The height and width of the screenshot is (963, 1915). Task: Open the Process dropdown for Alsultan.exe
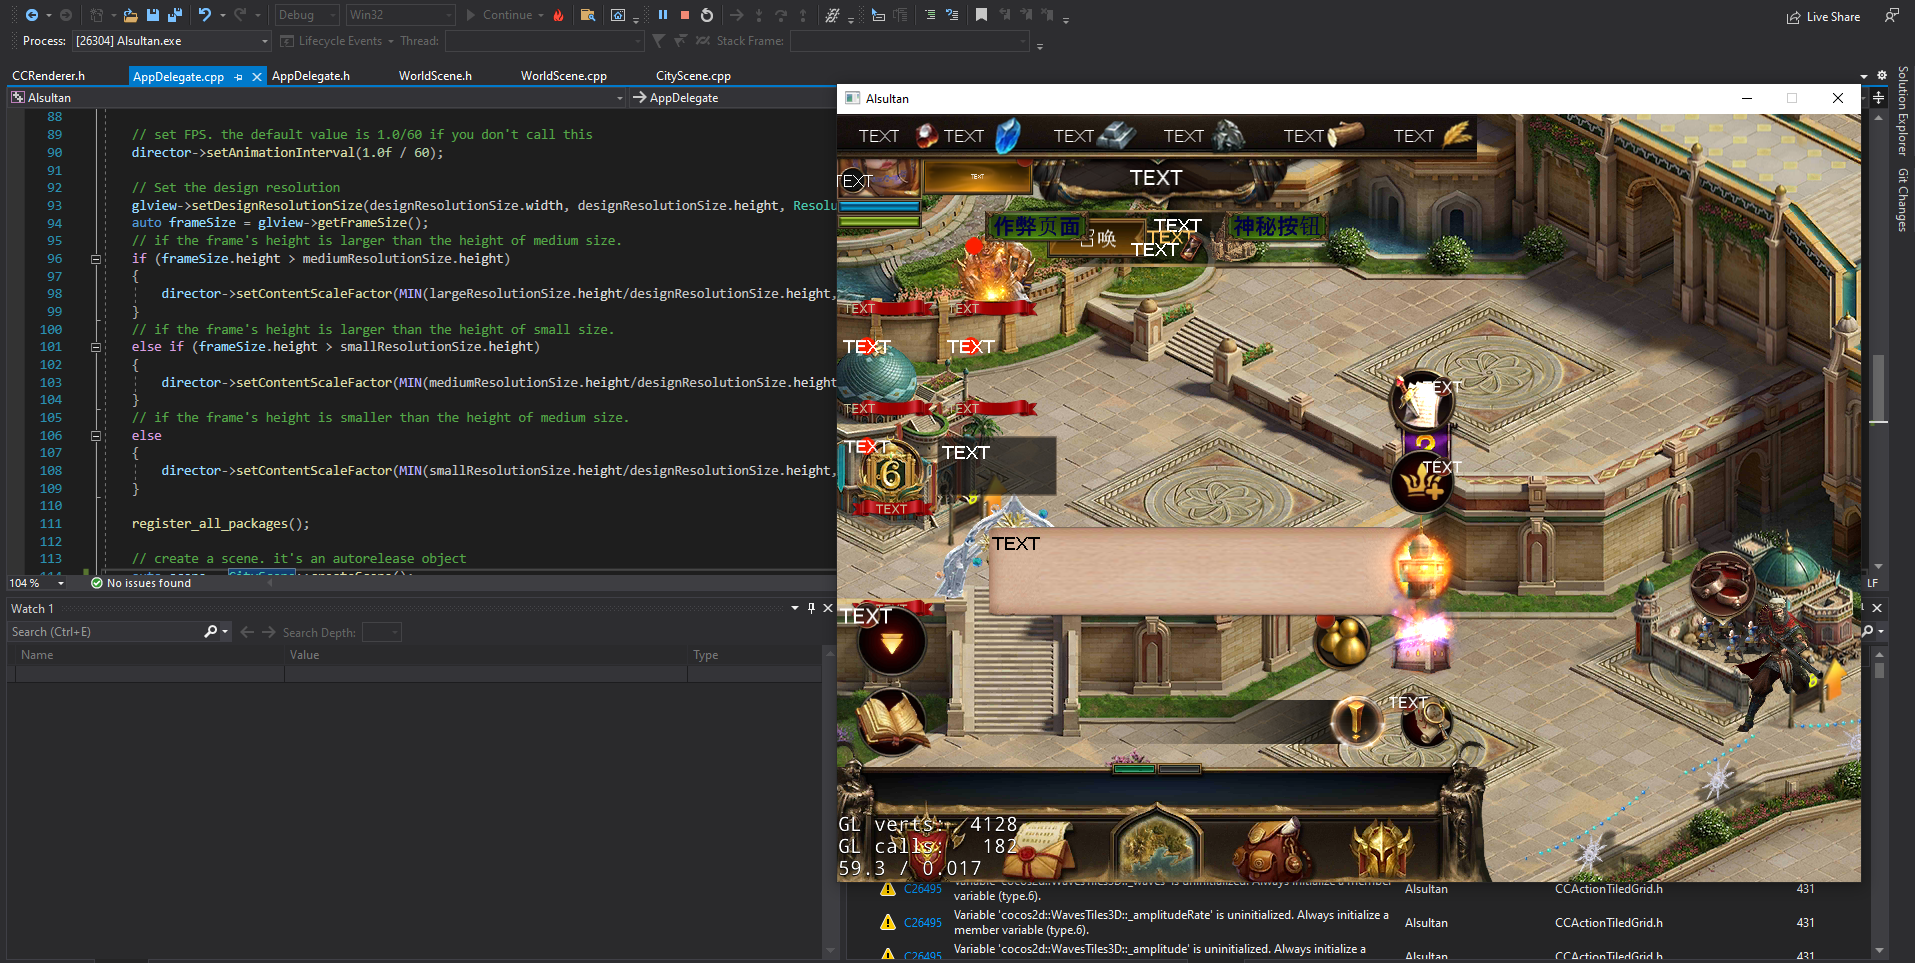[x=265, y=41]
